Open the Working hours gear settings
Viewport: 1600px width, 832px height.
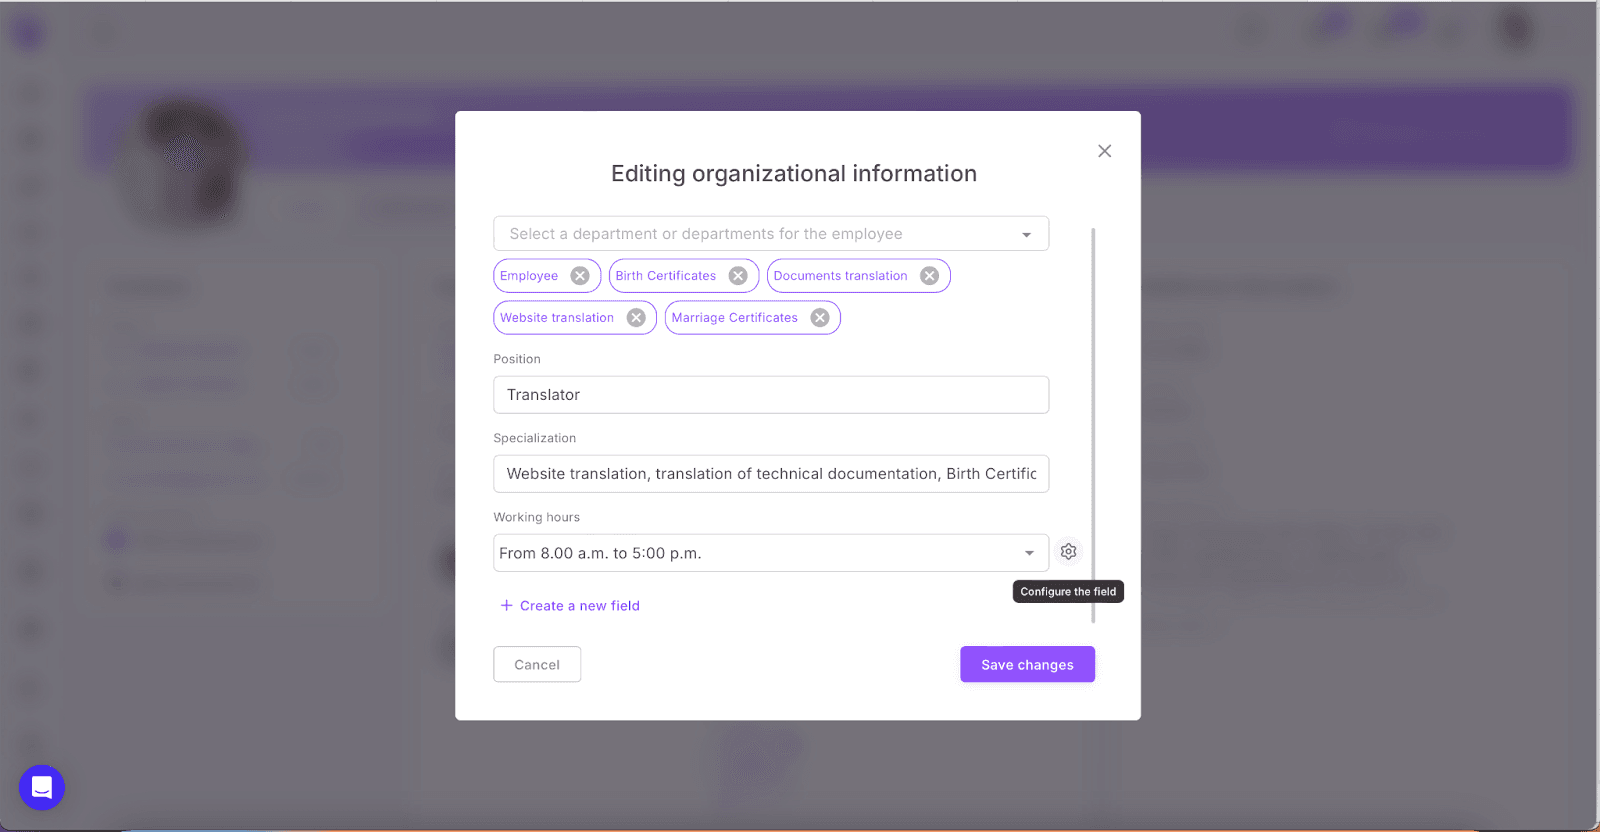click(x=1068, y=552)
